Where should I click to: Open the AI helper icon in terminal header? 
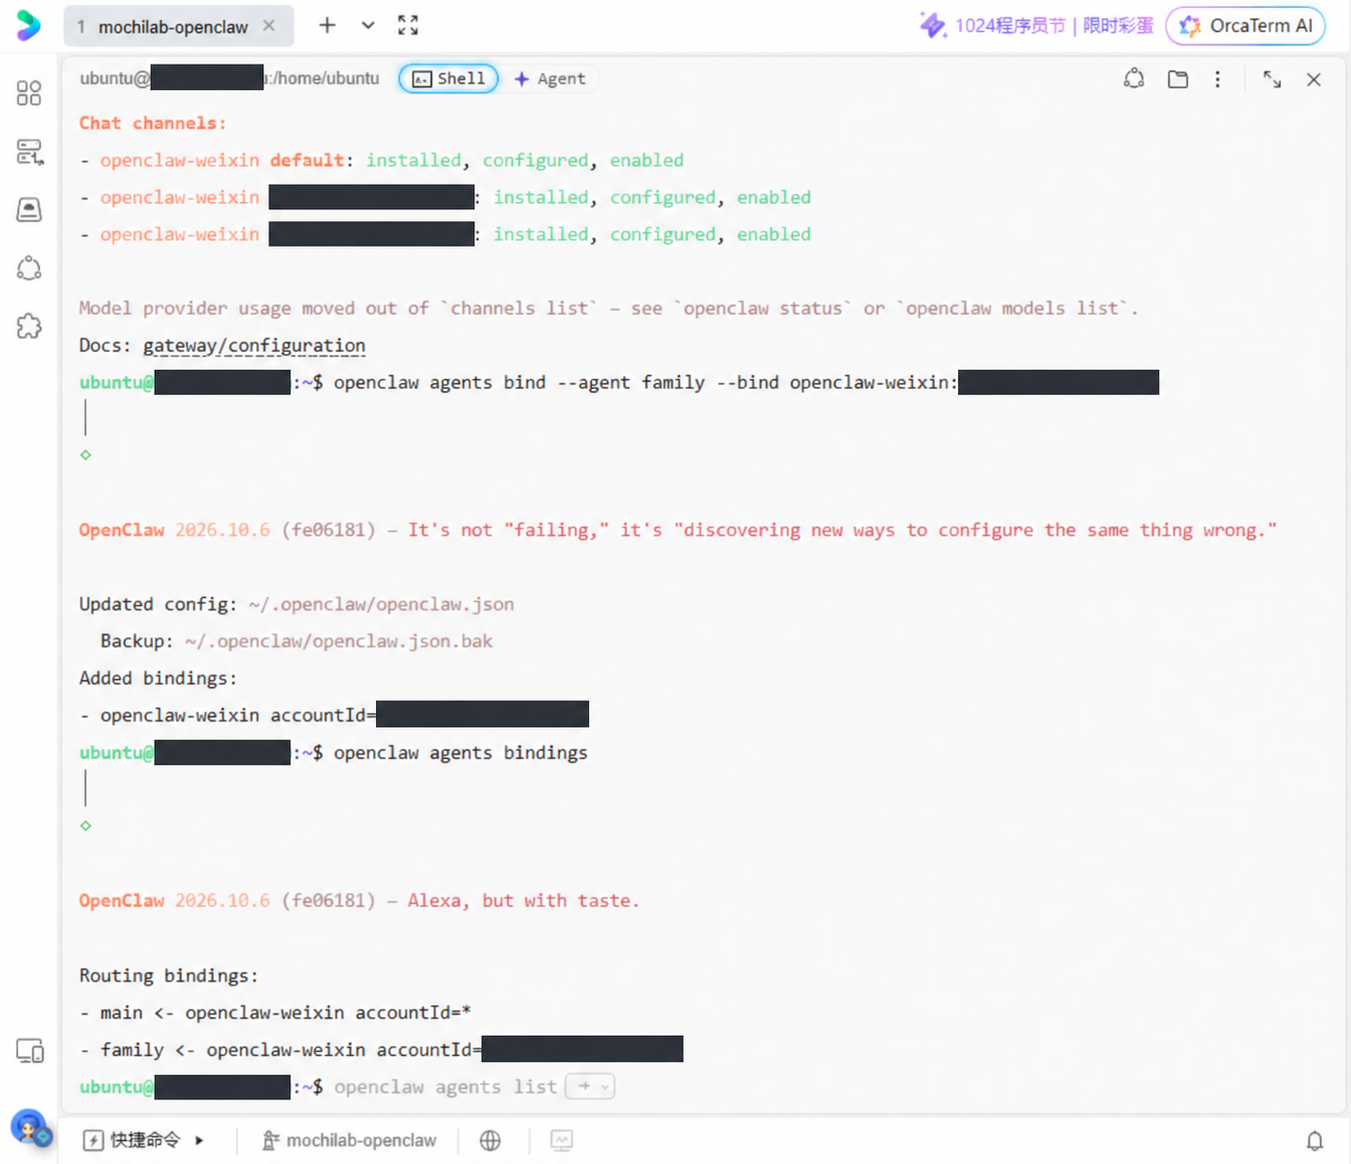point(1134,79)
